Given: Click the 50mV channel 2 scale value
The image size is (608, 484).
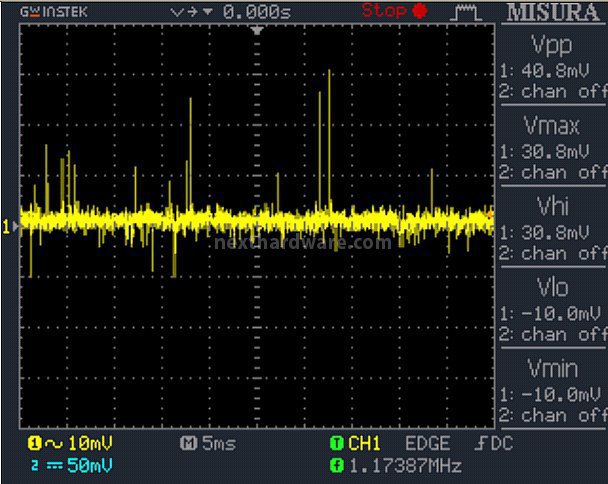Looking at the screenshot, I should [x=90, y=465].
